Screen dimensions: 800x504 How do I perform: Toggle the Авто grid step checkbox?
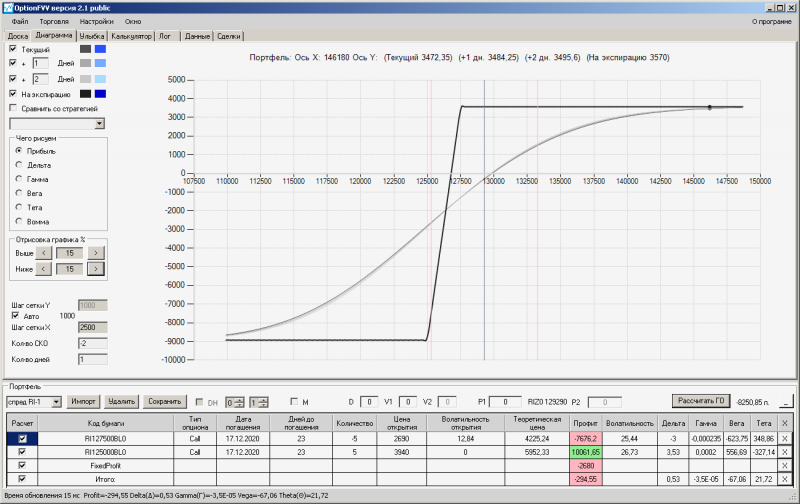point(15,316)
